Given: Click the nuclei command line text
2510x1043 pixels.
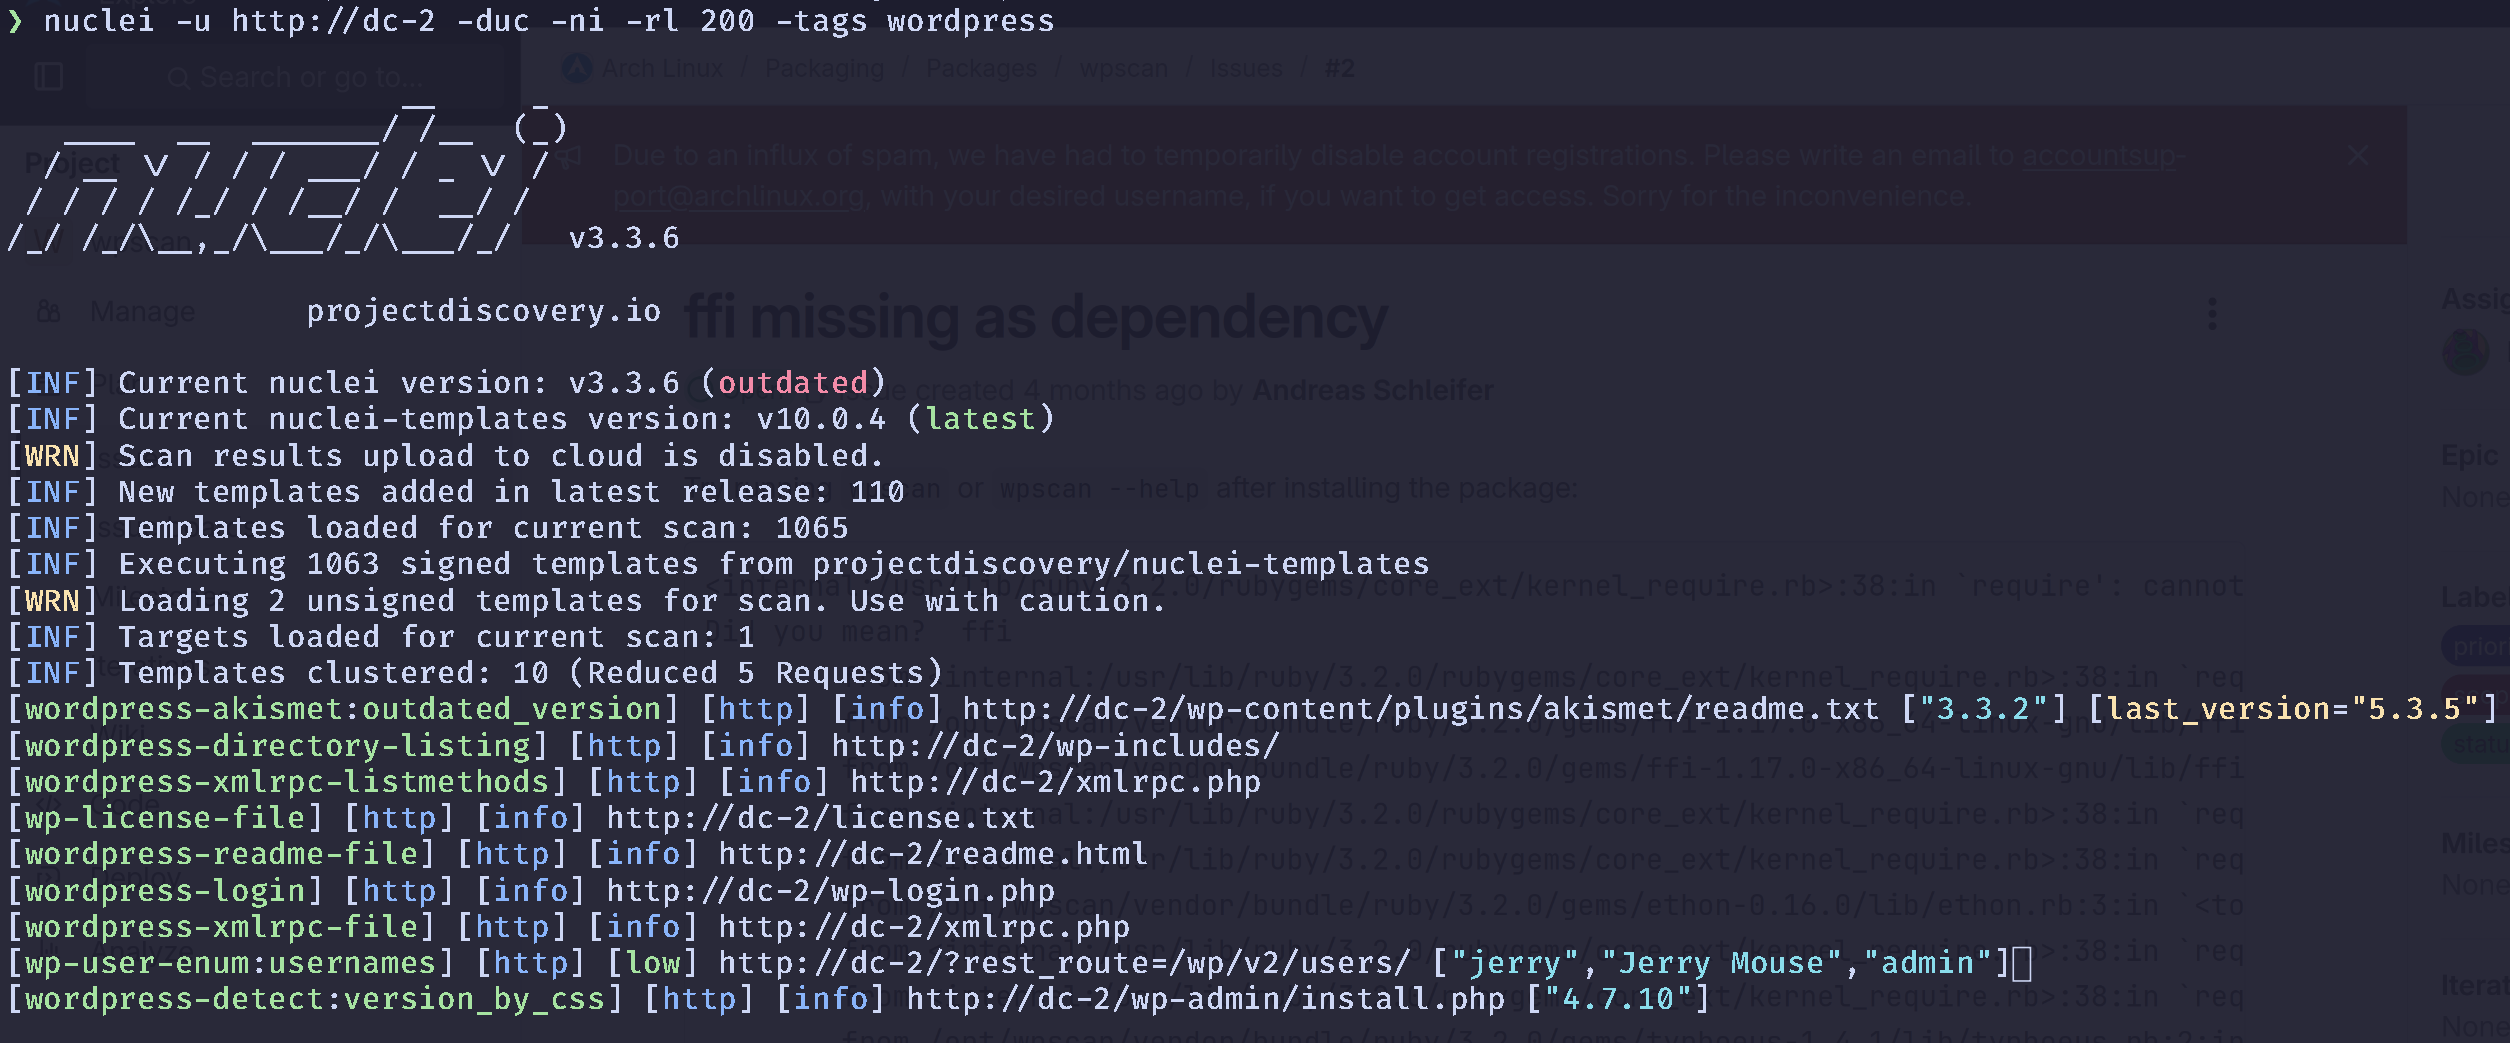Looking at the screenshot, I should pos(548,20).
